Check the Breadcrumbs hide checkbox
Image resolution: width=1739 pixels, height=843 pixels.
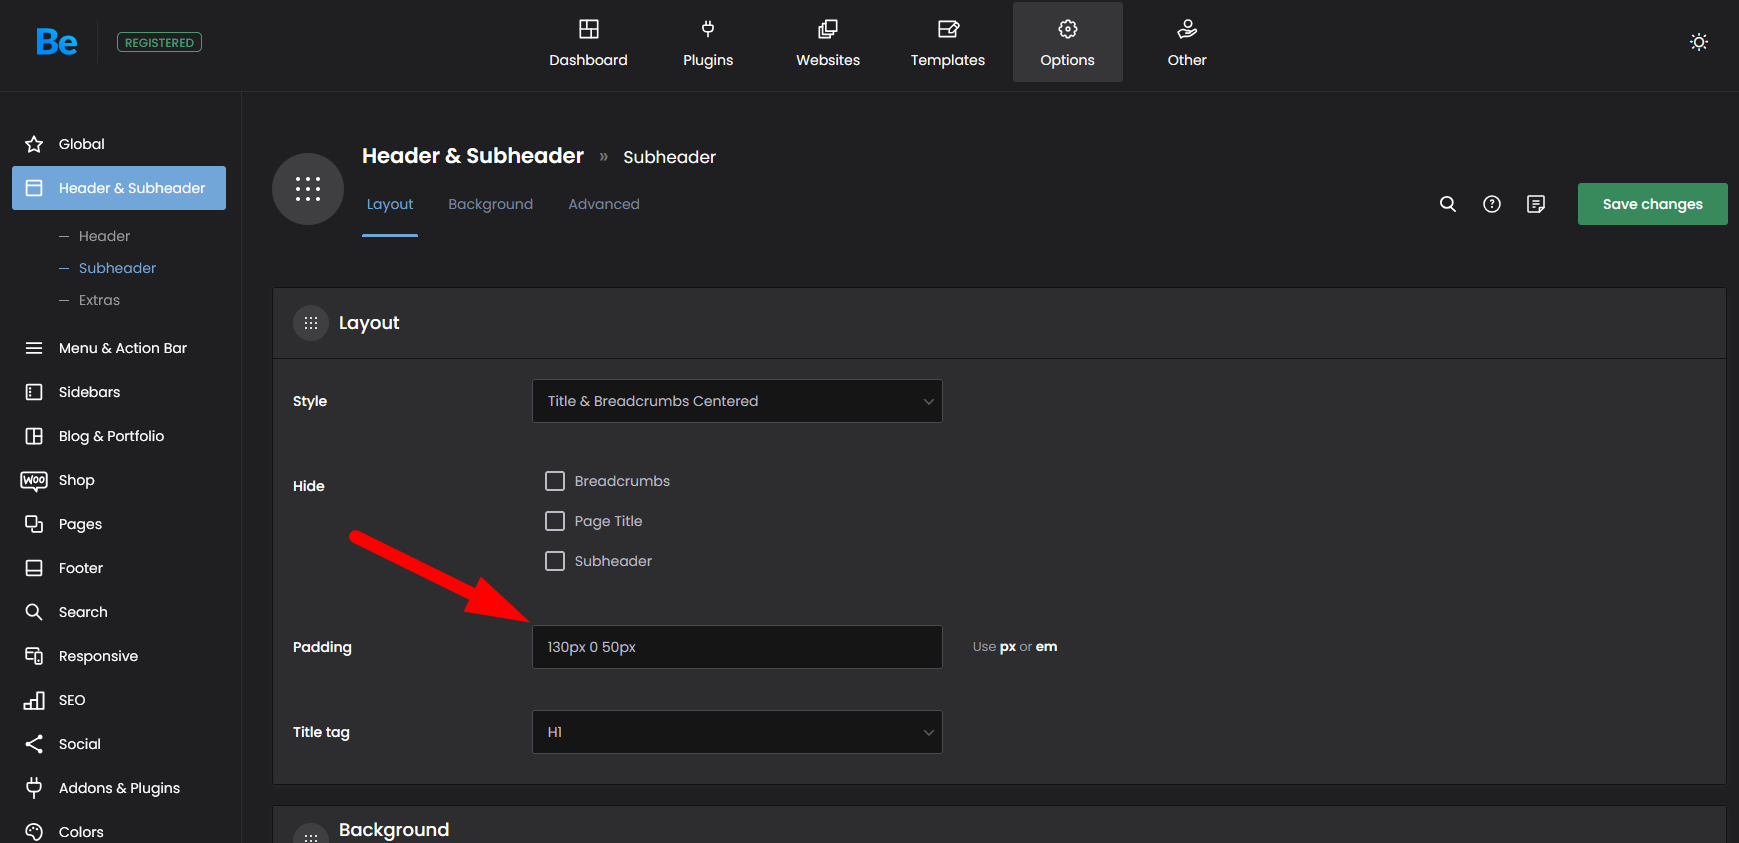[x=555, y=481]
